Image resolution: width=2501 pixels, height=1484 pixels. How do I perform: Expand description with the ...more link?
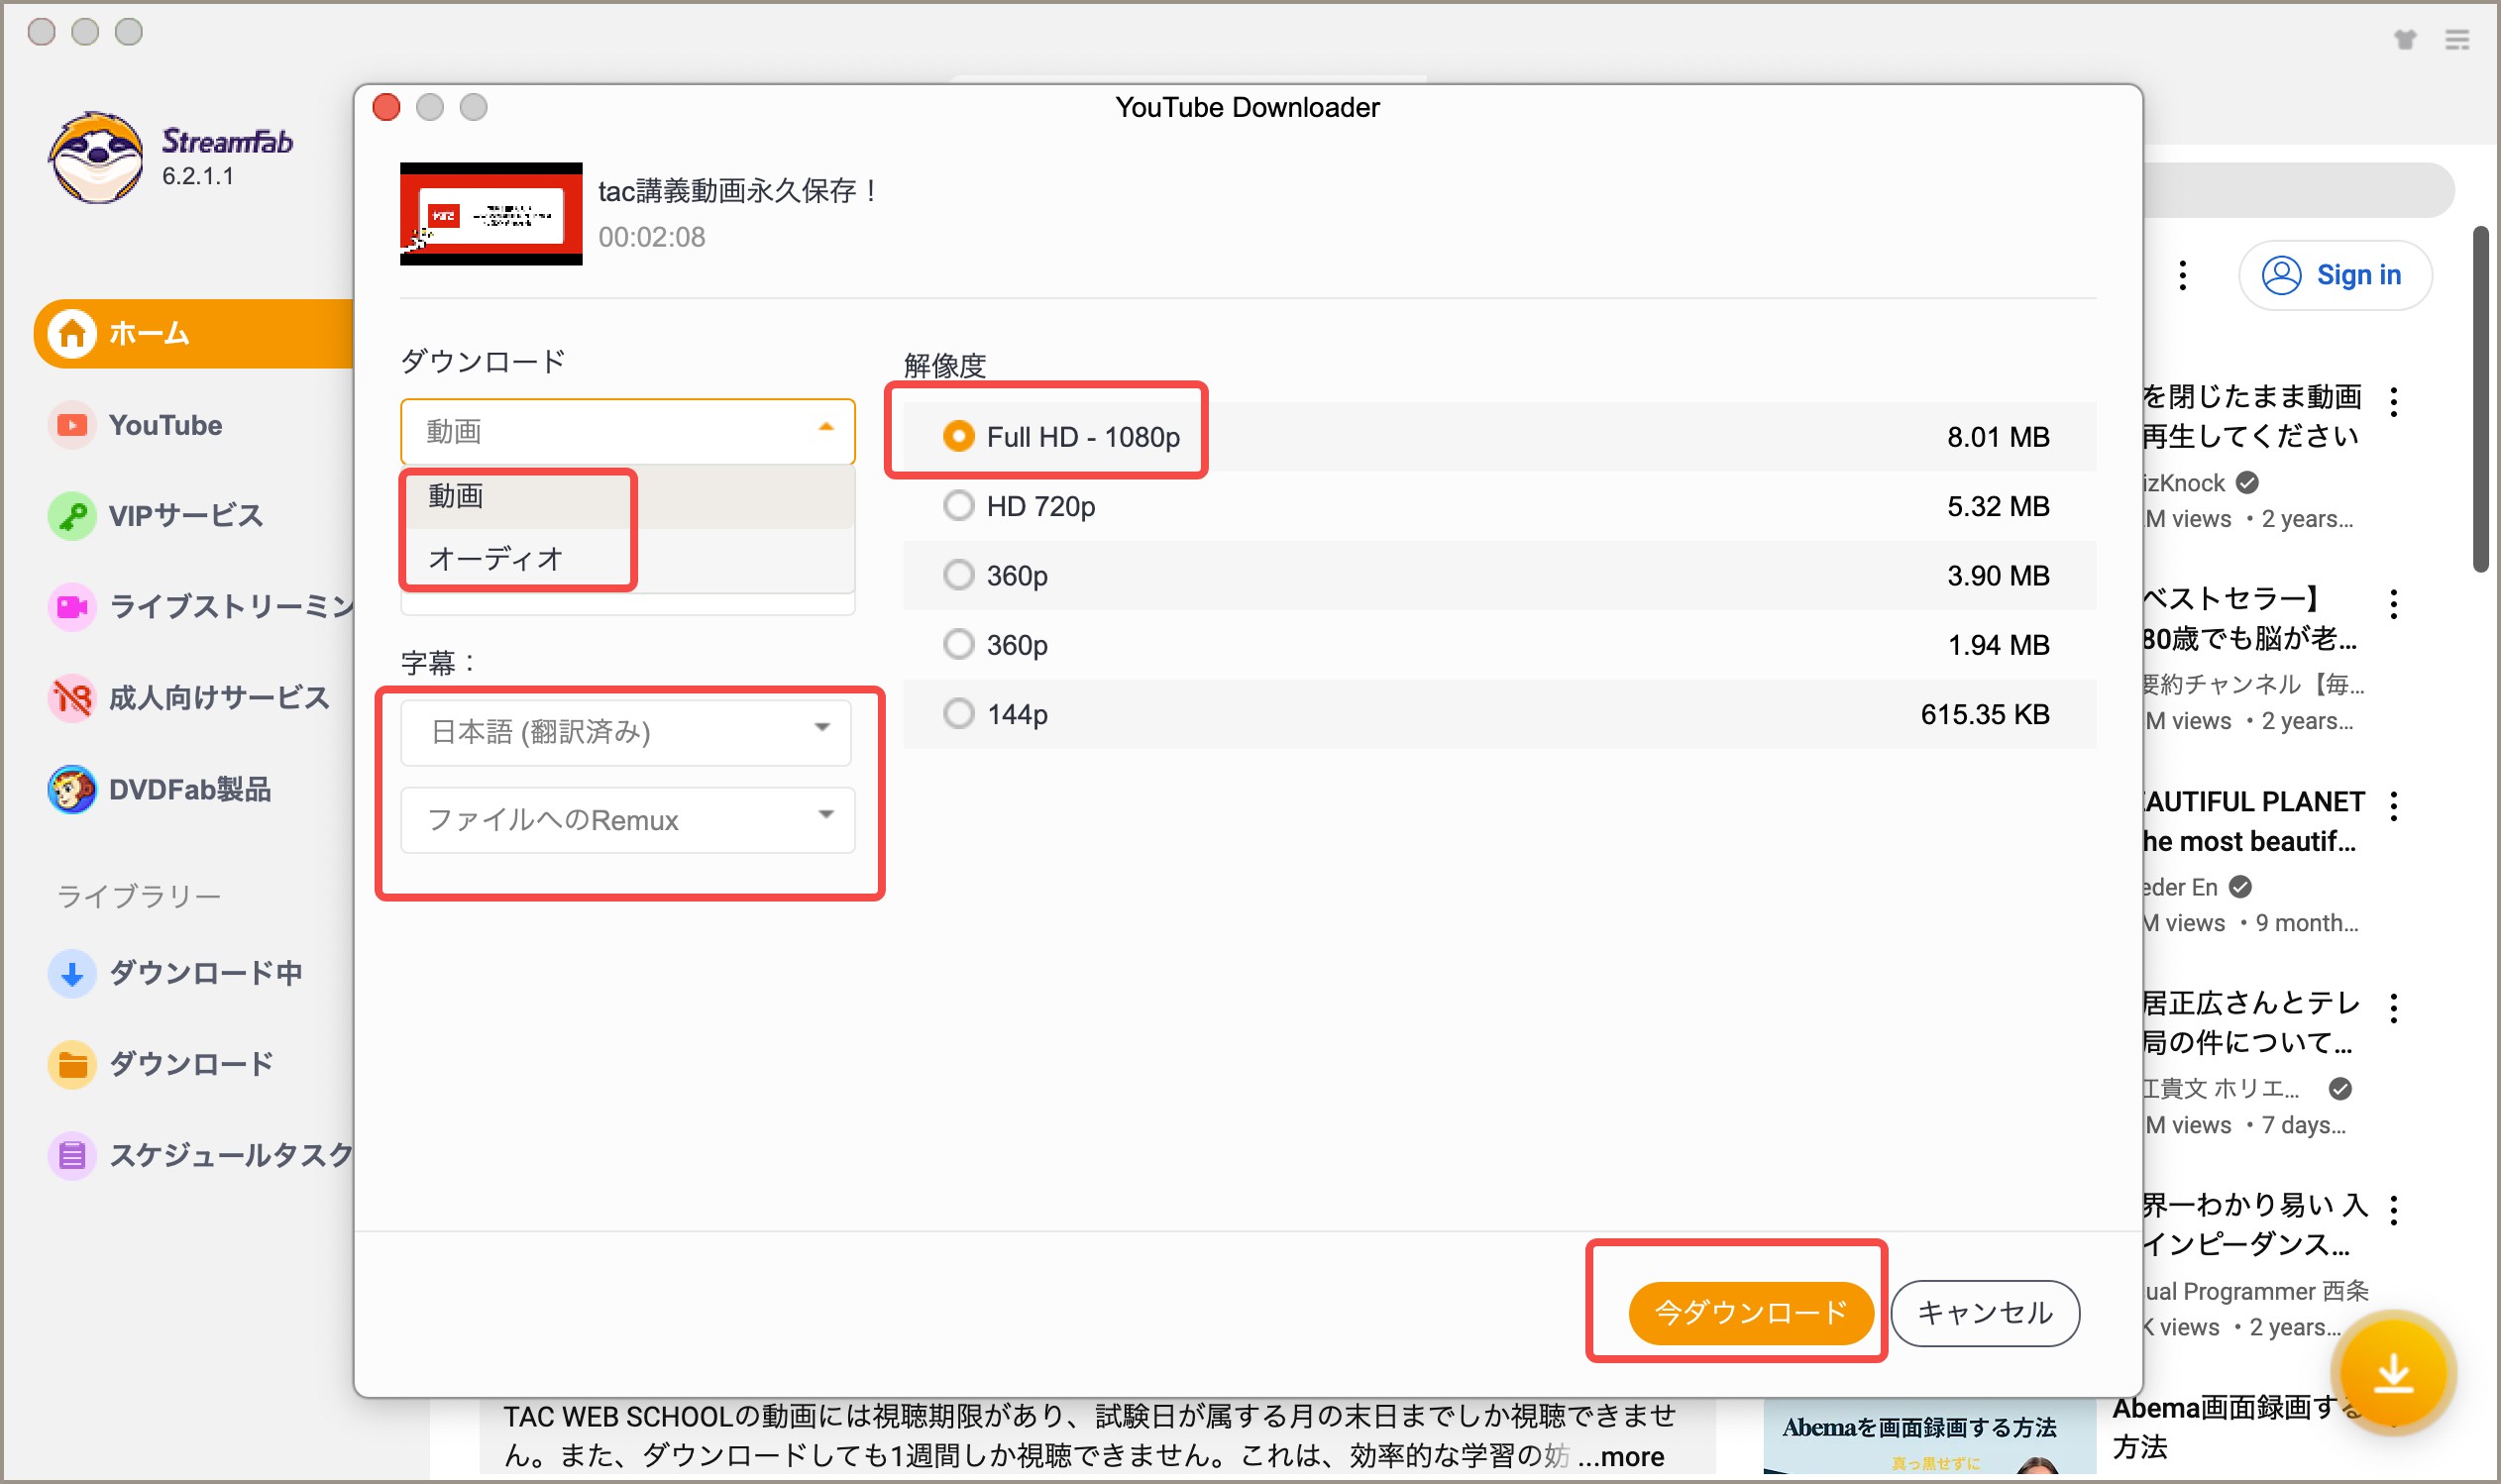[1620, 1456]
